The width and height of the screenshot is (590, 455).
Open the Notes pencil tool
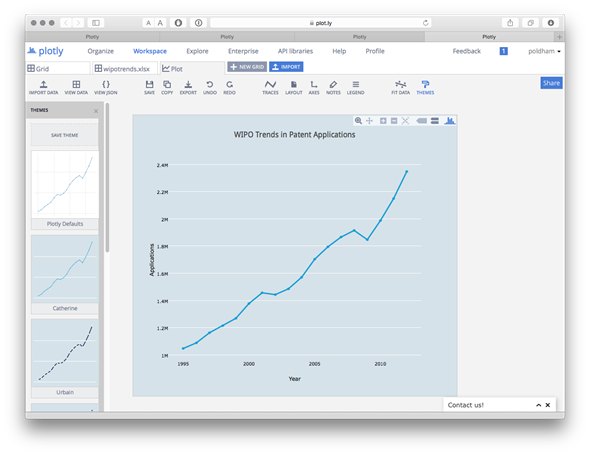pyautogui.click(x=333, y=87)
